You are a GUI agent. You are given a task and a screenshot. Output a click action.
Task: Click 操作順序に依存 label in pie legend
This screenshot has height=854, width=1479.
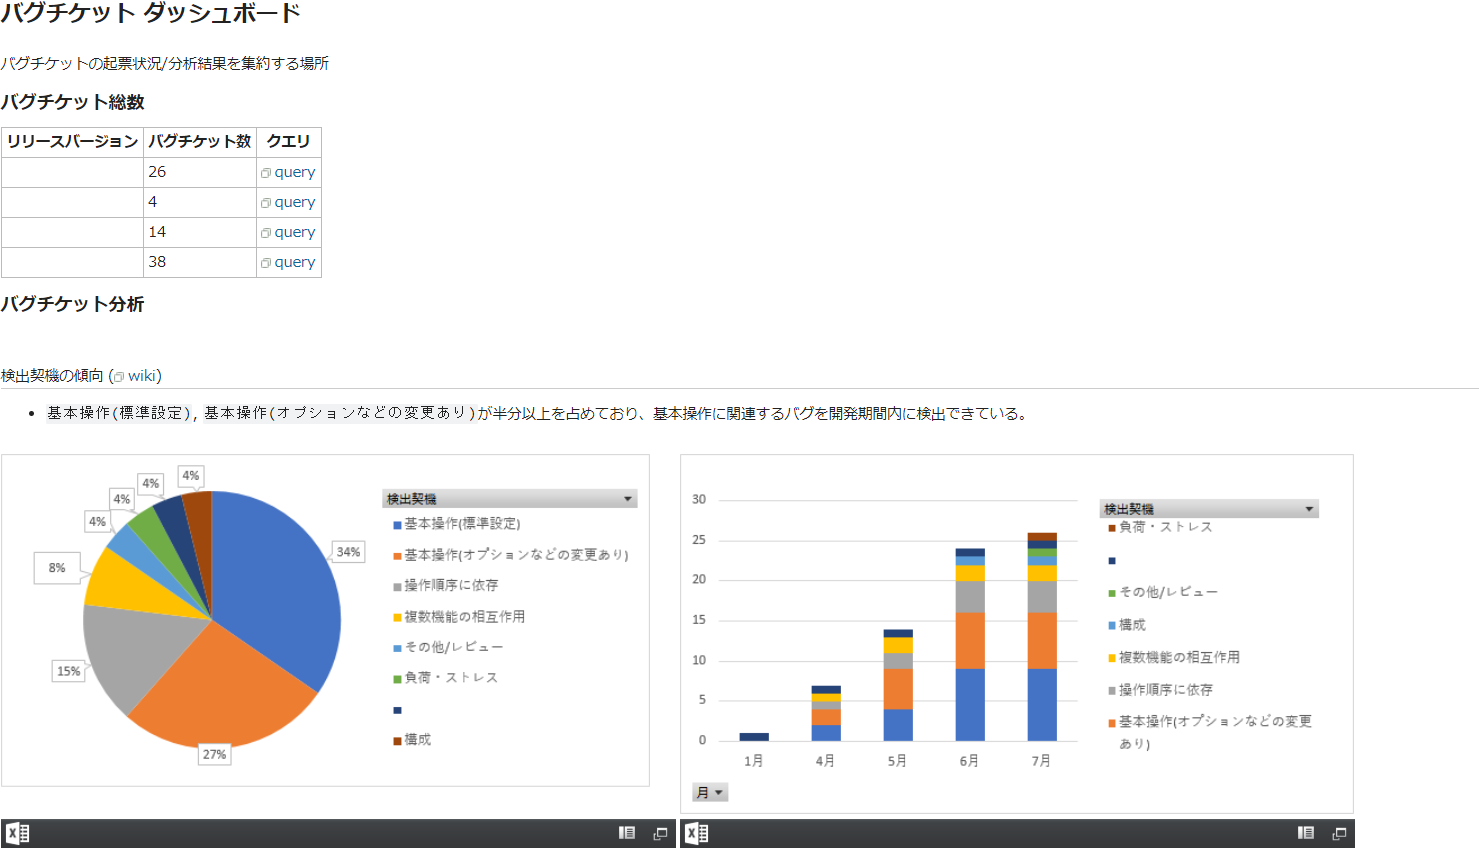point(451,586)
